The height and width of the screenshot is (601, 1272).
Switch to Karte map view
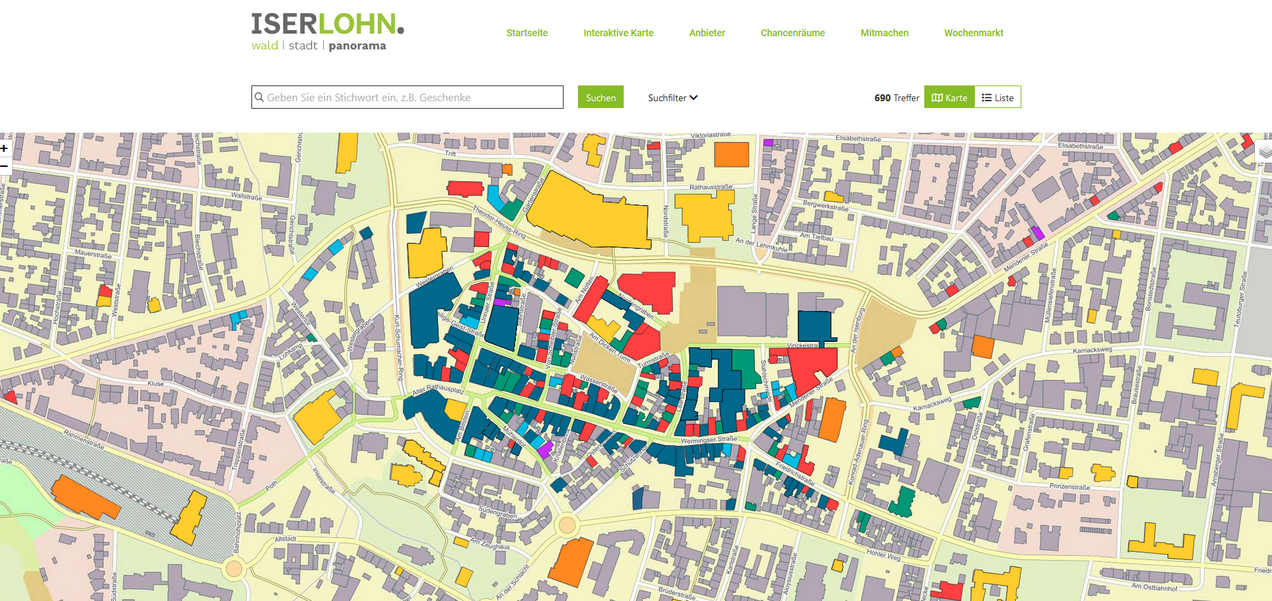(x=949, y=97)
